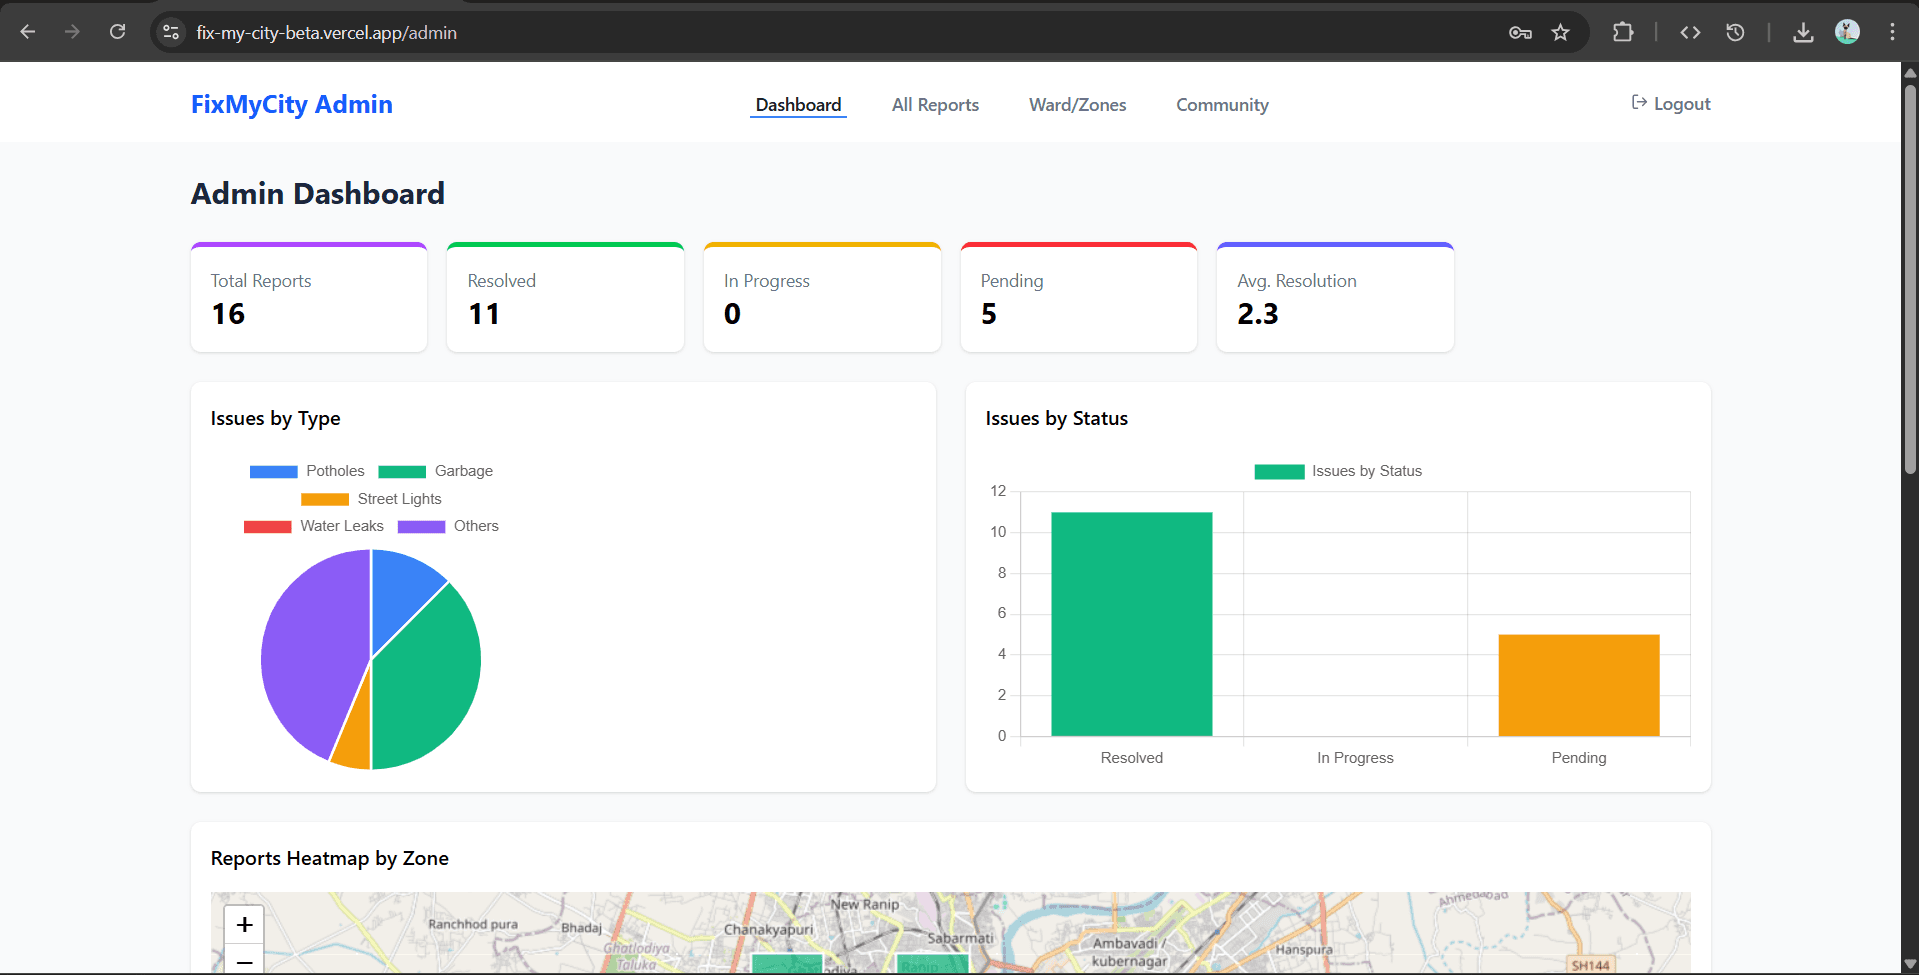
Task: Bookmark this page with the star icon
Action: coord(1560,32)
